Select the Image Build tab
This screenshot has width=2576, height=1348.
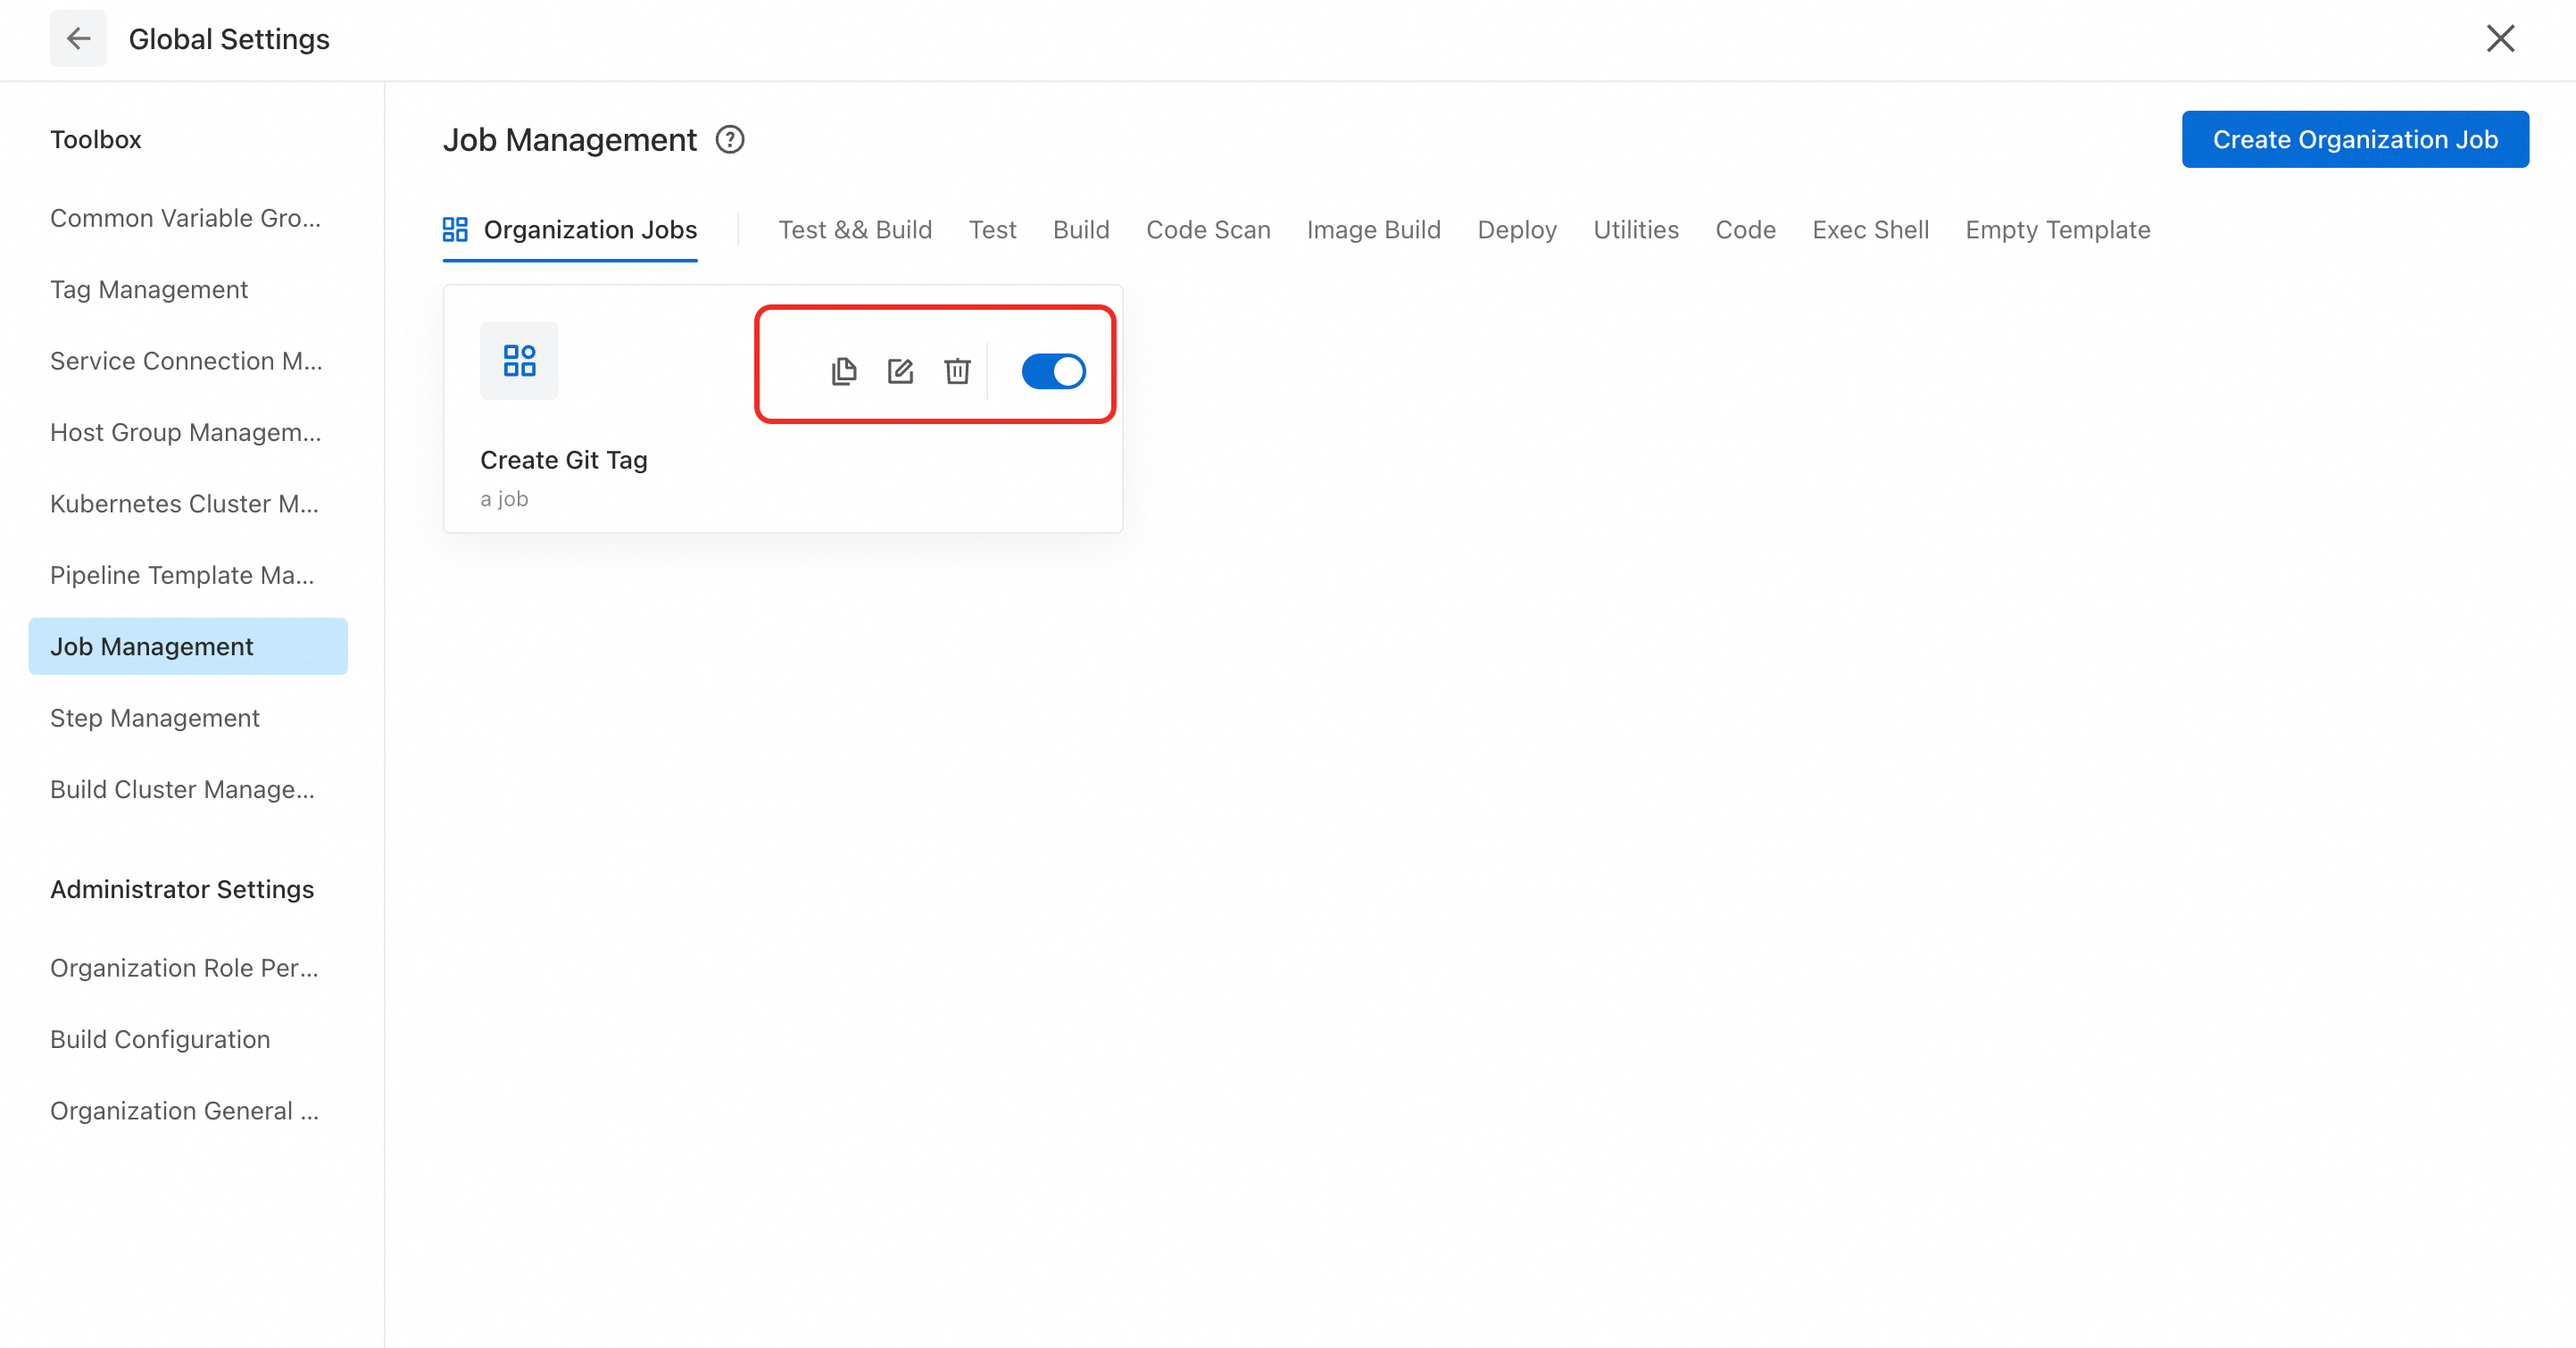[x=1373, y=230]
